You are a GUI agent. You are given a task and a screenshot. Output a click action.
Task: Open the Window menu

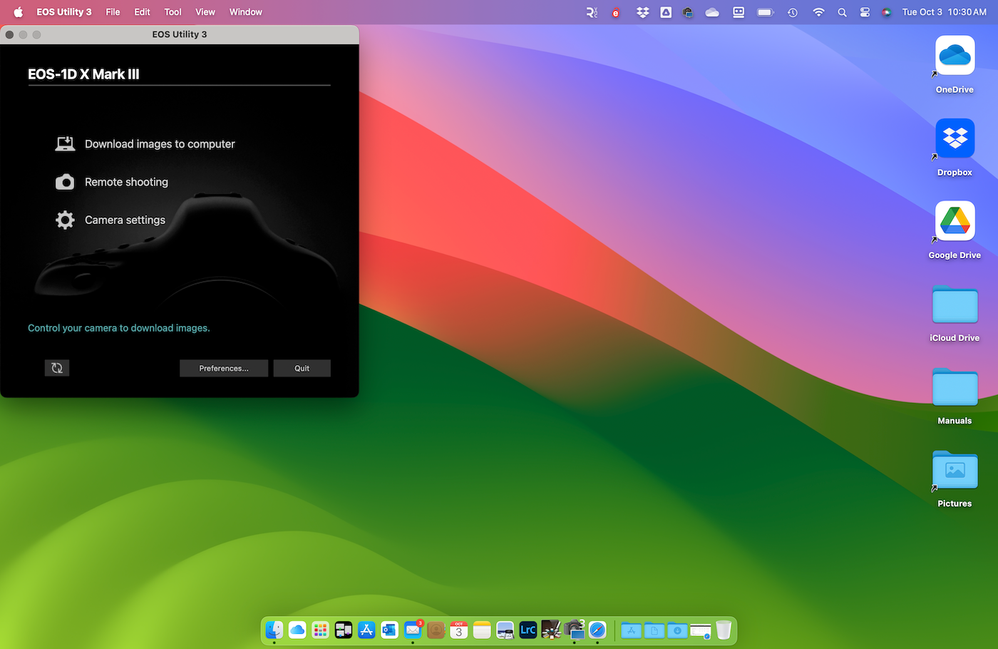pos(245,12)
